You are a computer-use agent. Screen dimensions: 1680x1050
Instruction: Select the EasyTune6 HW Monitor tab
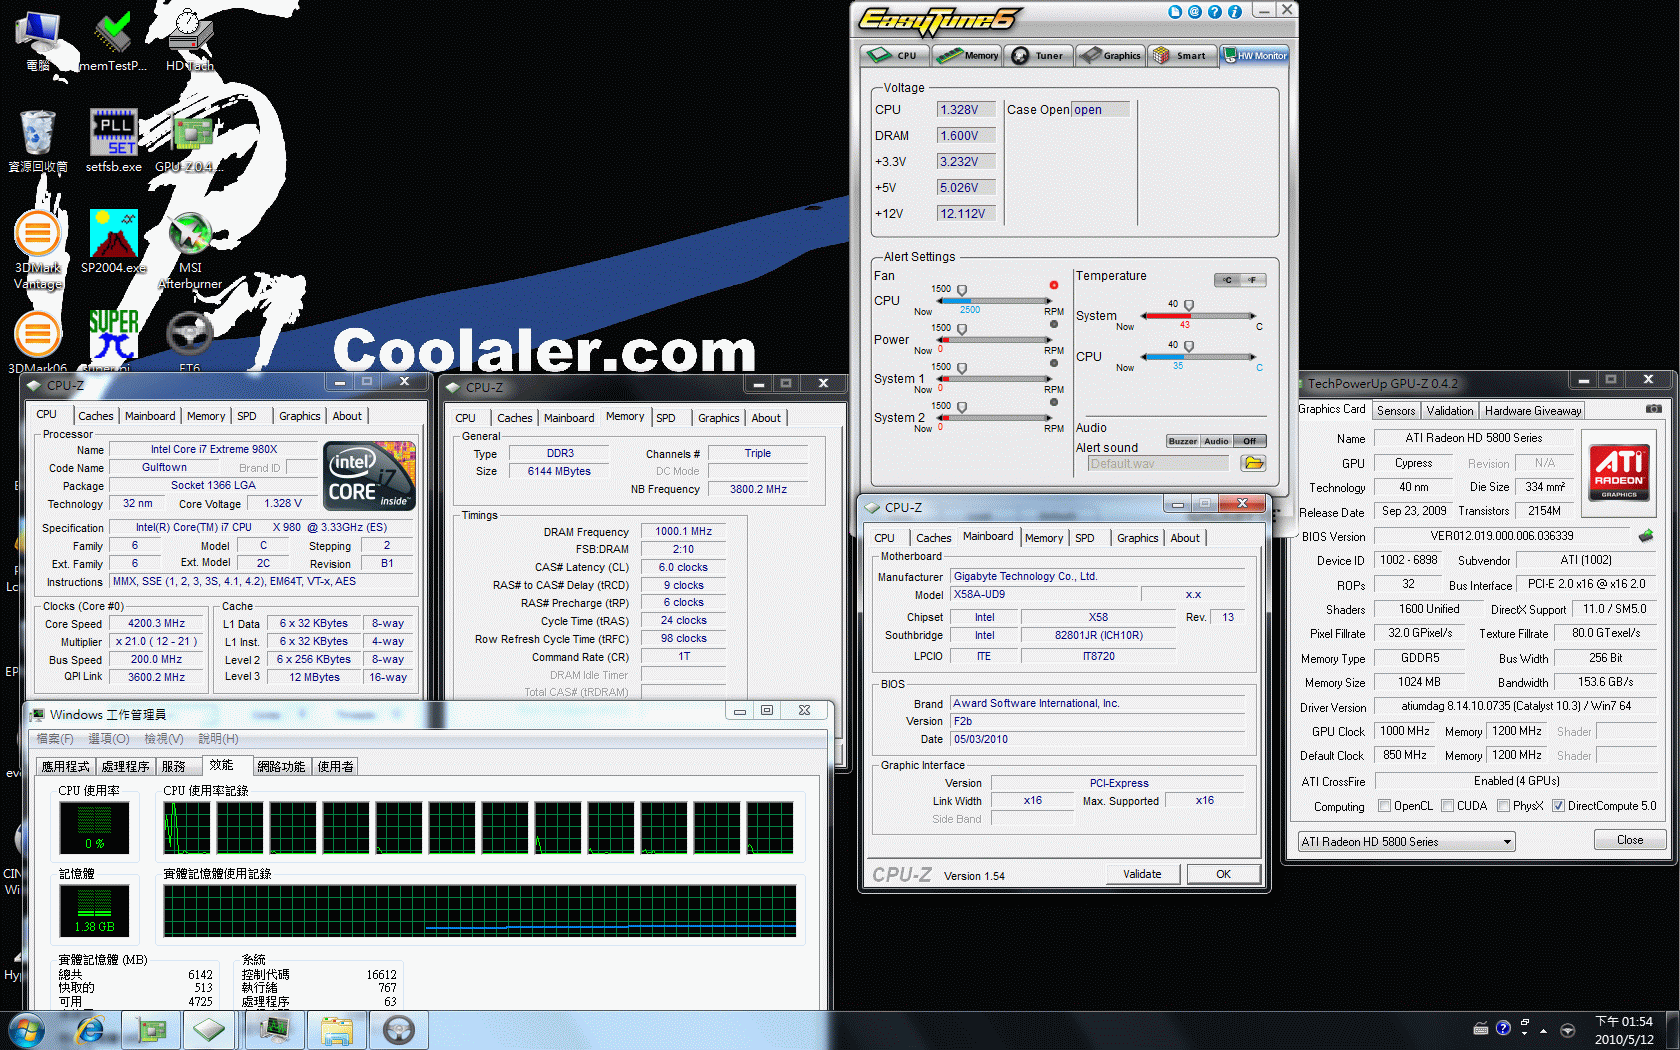click(x=1254, y=55)
